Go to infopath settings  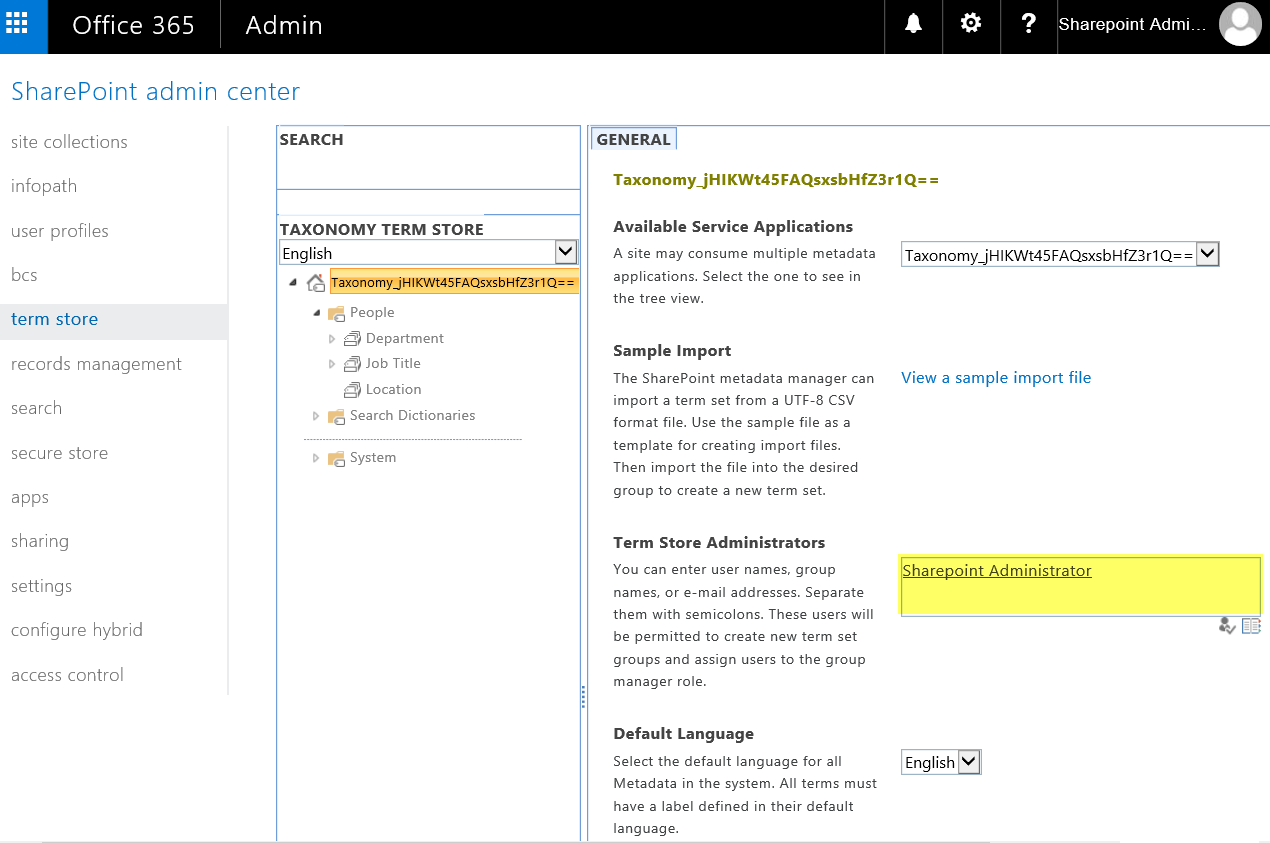point(44,186)
